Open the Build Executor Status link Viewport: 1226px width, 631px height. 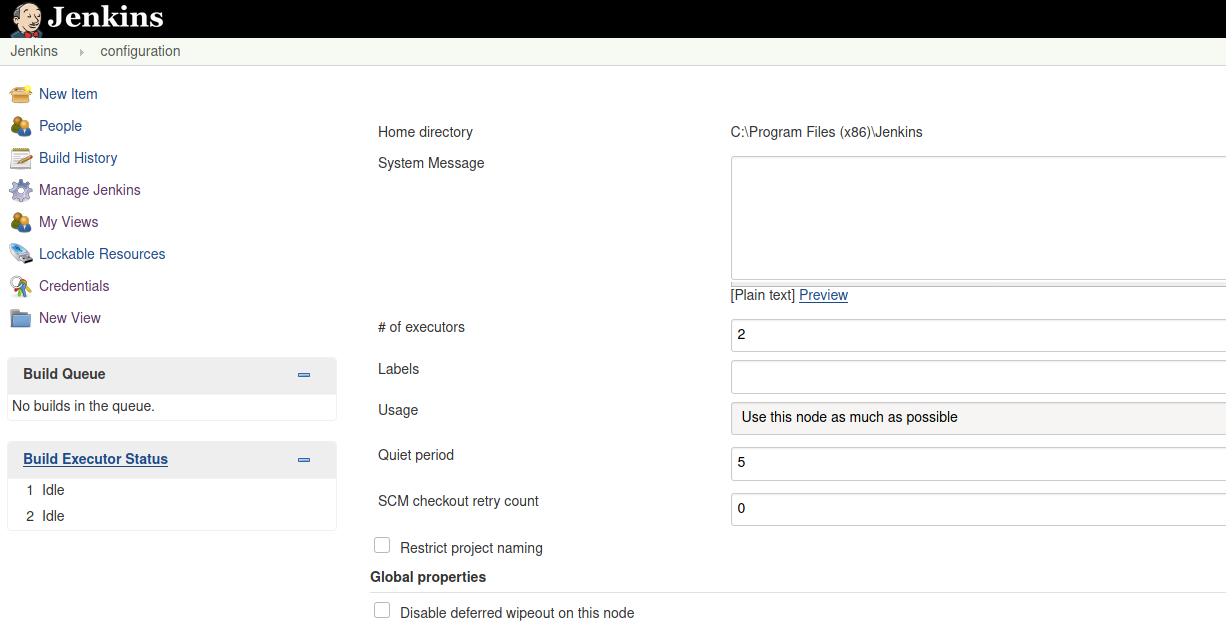95,459
